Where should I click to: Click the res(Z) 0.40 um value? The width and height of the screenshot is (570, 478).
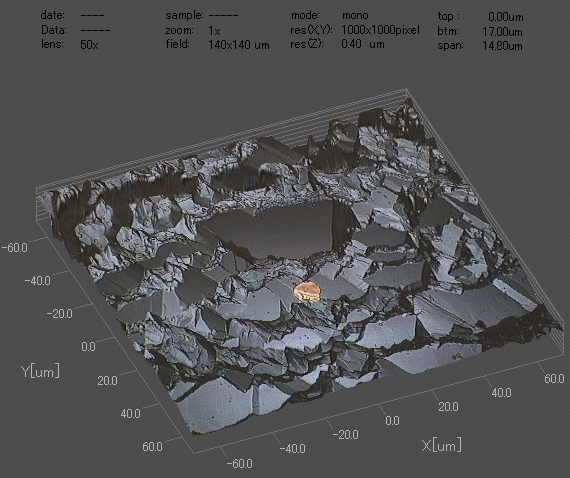(x=362, y=44)
